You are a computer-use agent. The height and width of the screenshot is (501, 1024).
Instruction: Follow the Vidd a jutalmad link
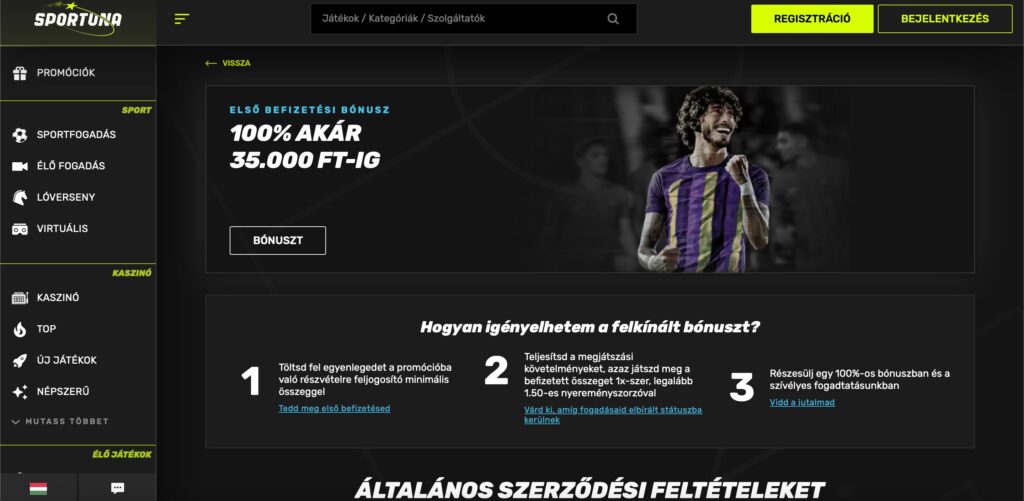coord(802,402)
